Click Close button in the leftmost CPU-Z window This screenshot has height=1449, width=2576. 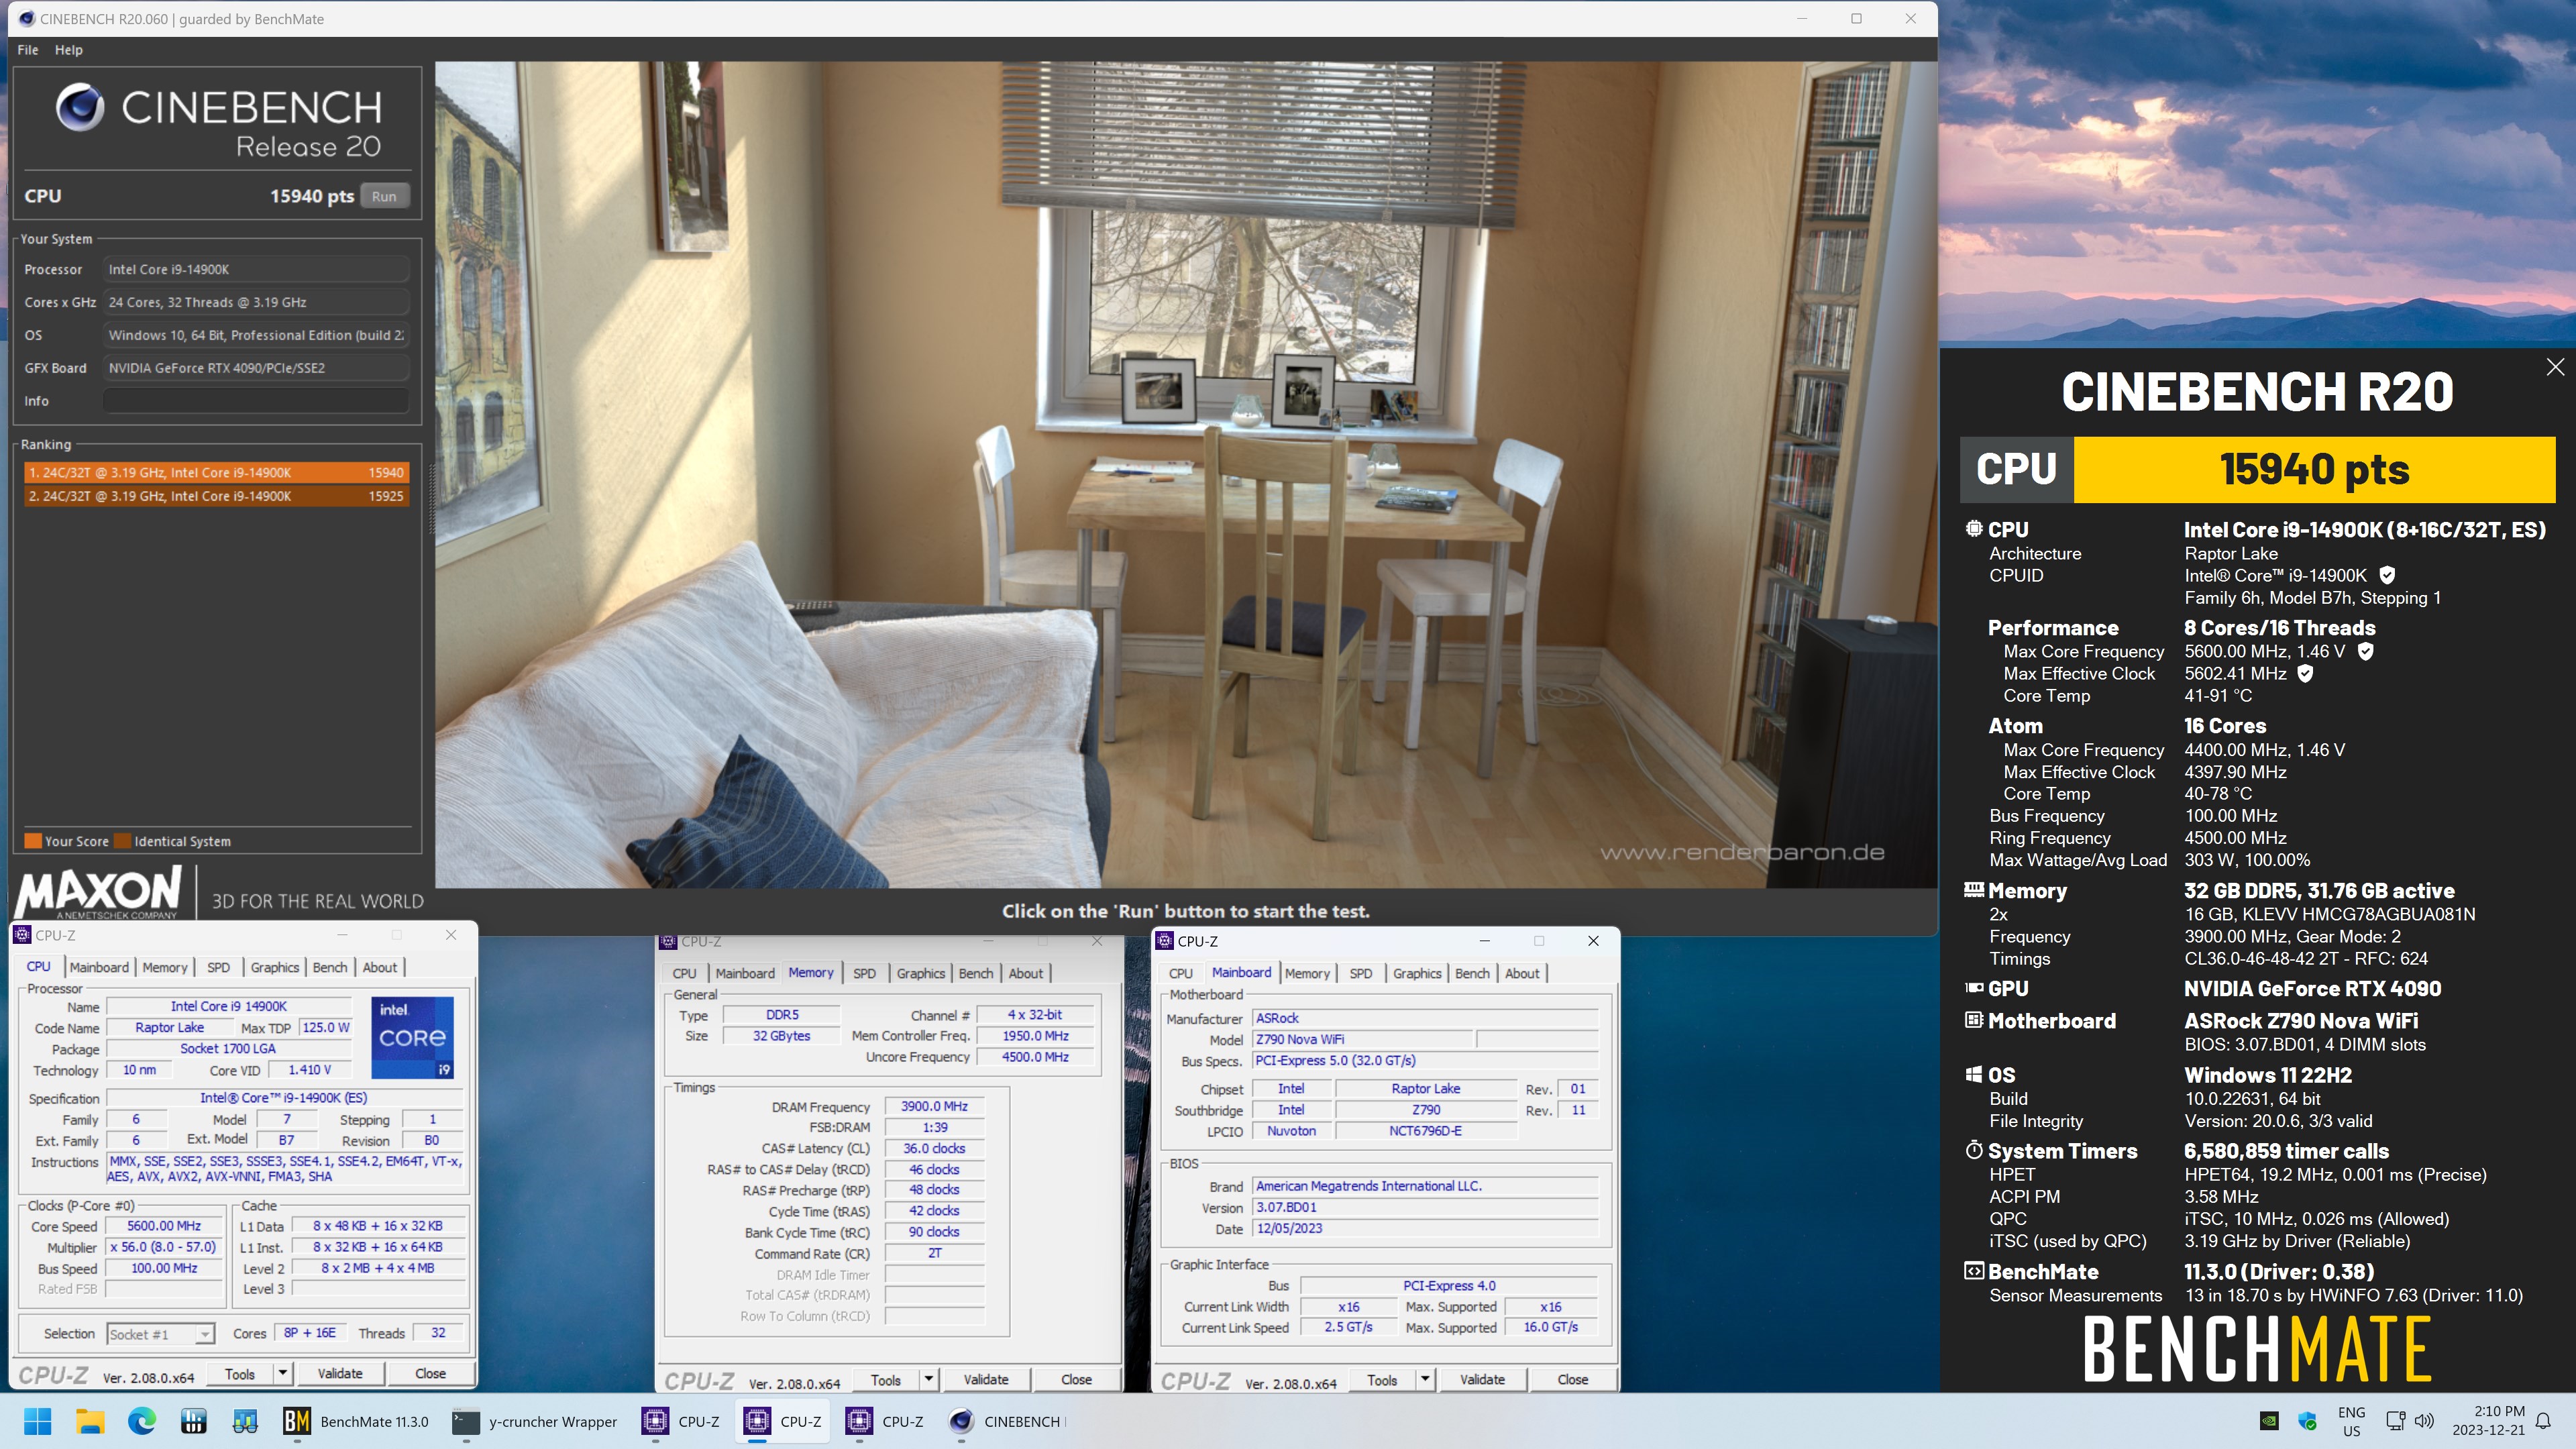click(430, 1373)
